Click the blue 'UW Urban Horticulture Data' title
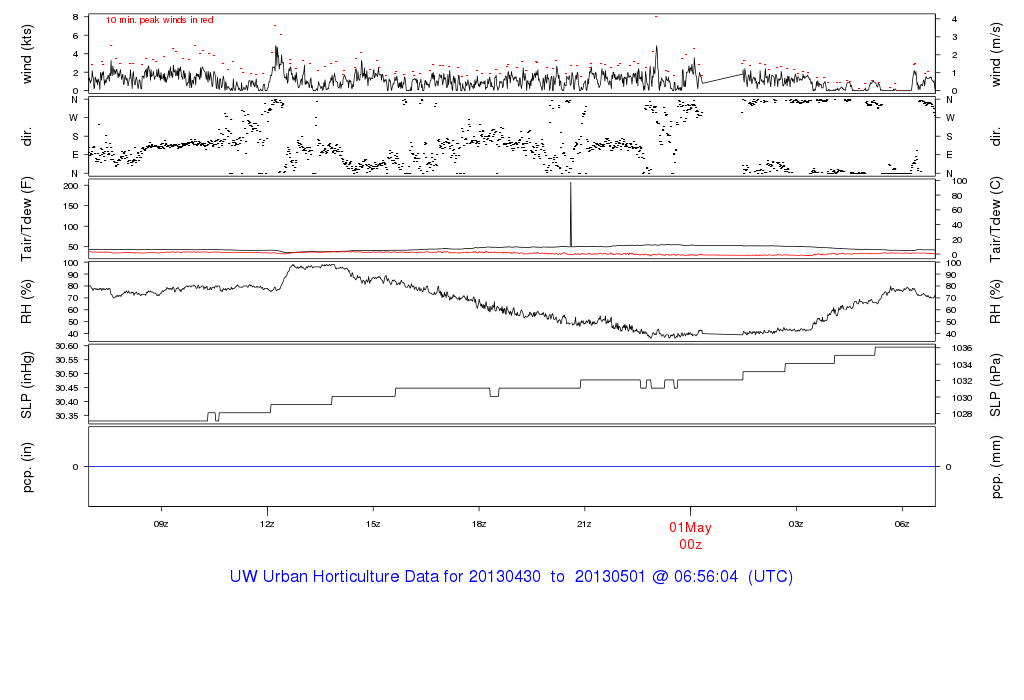 coord(511,577)
